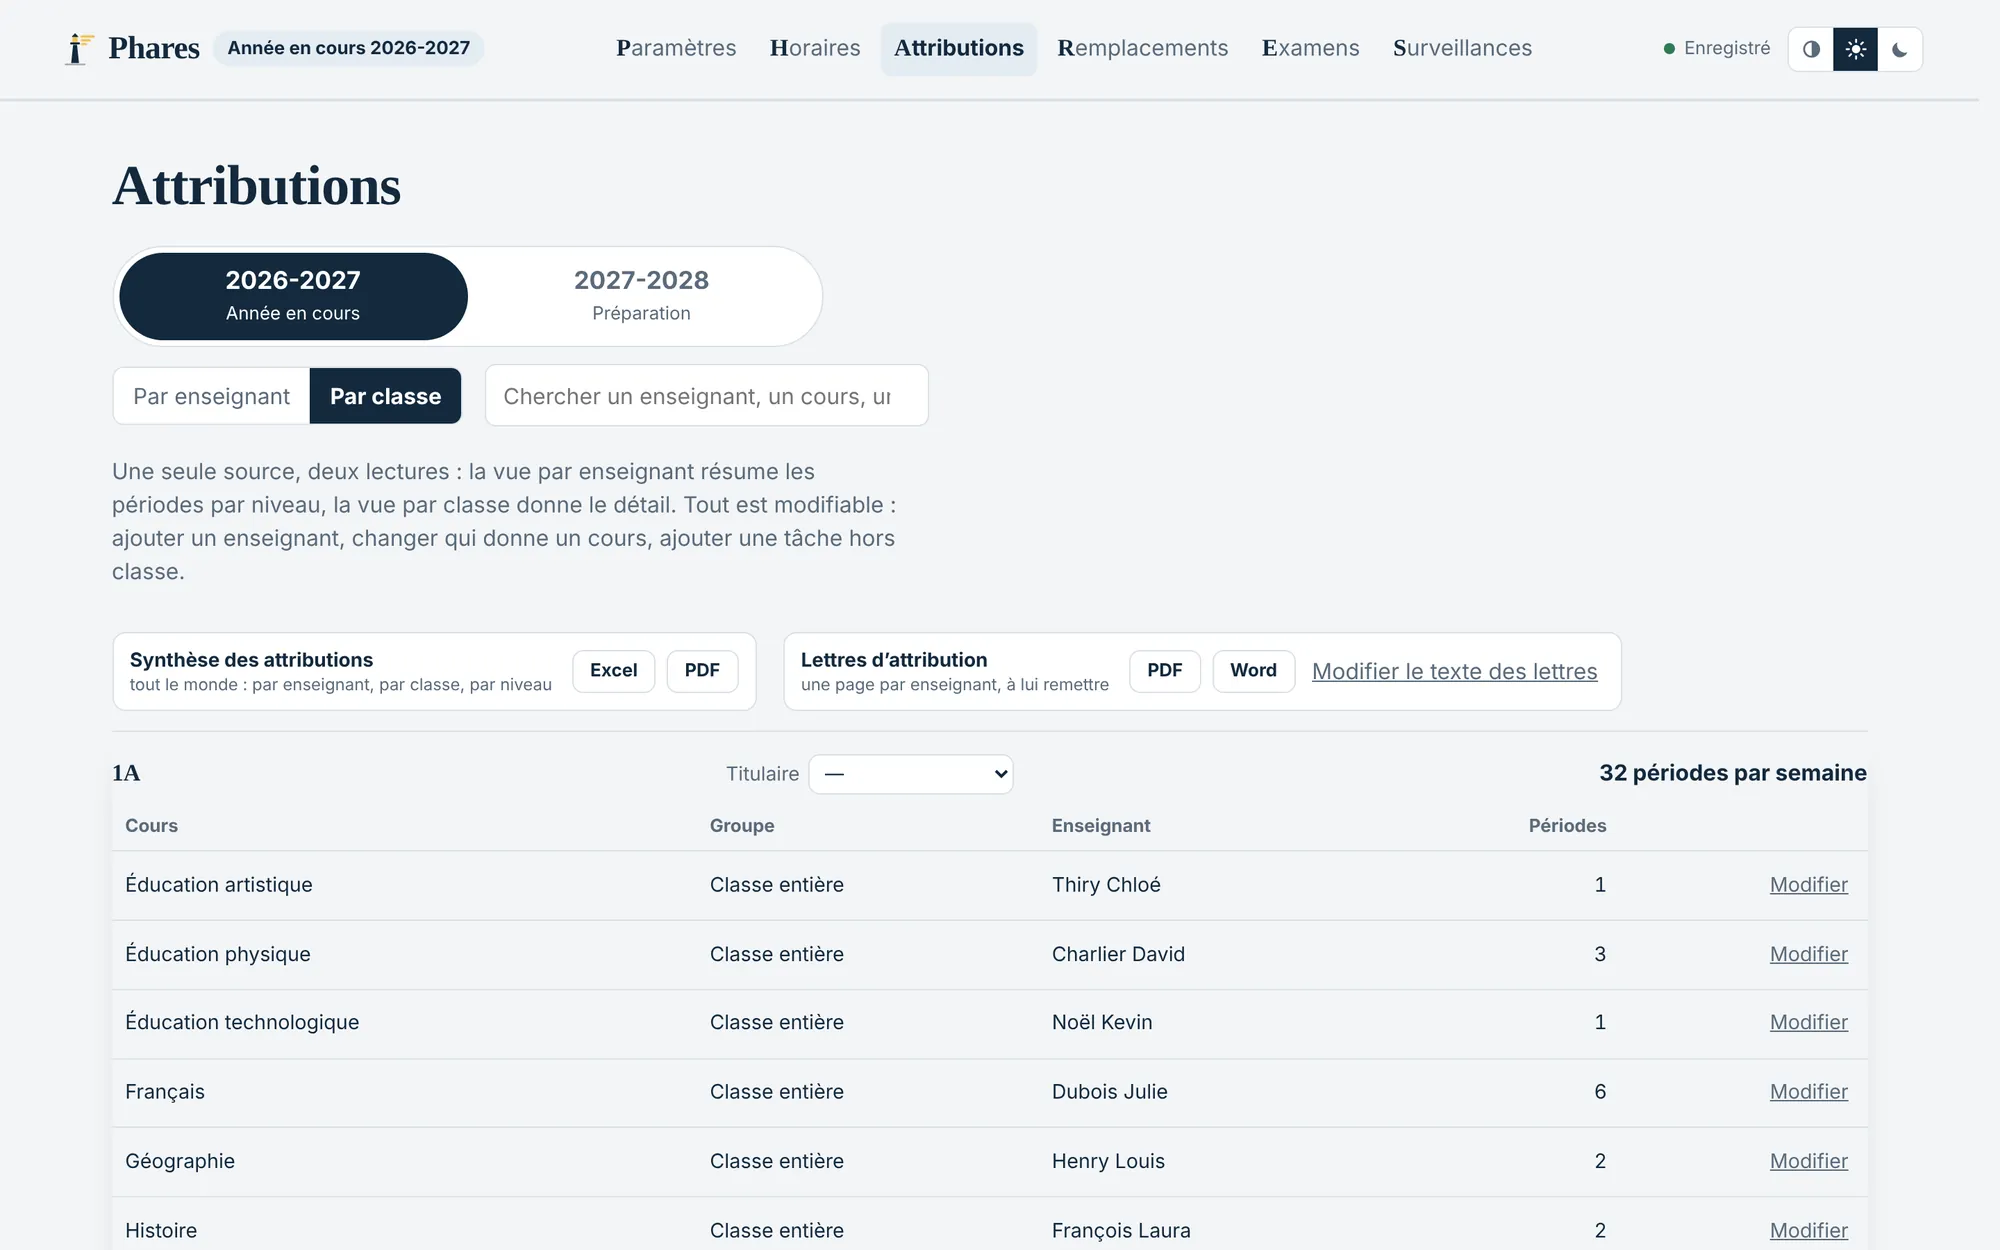This screenshot has width=2000, height=1250.
Task: Open the Surveillances section
Action: tap(1462, 48)
